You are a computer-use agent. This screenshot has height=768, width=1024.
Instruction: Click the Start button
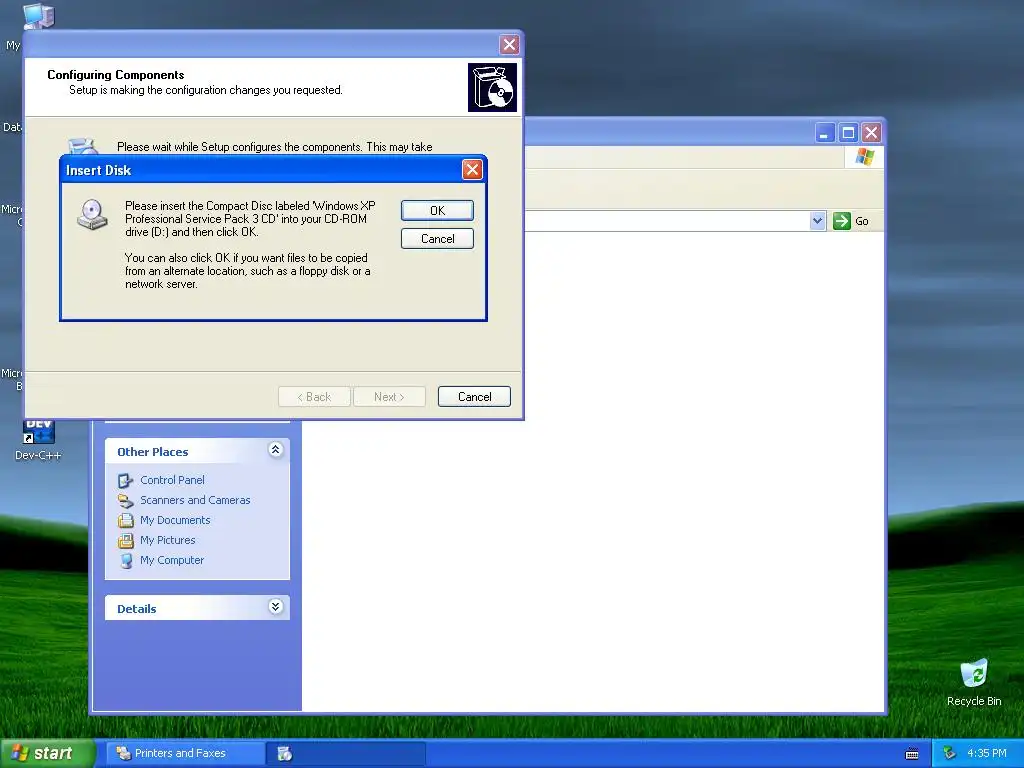[47, 754]
